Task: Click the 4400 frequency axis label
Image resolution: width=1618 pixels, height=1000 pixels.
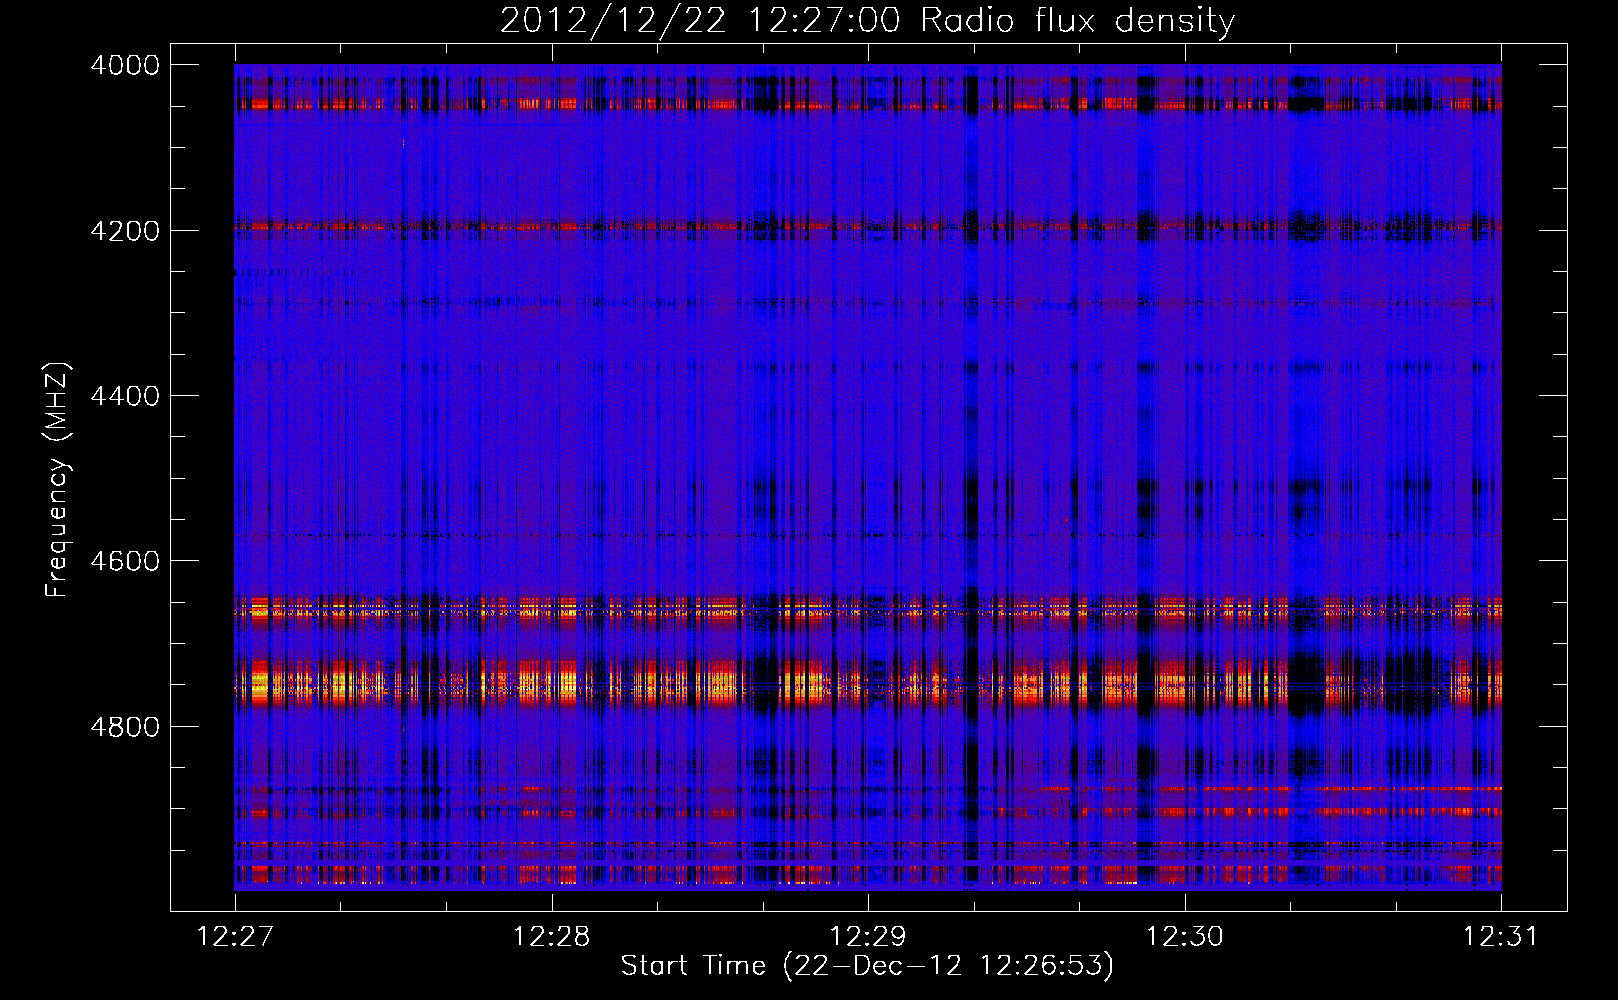Action: click(125, 396)
